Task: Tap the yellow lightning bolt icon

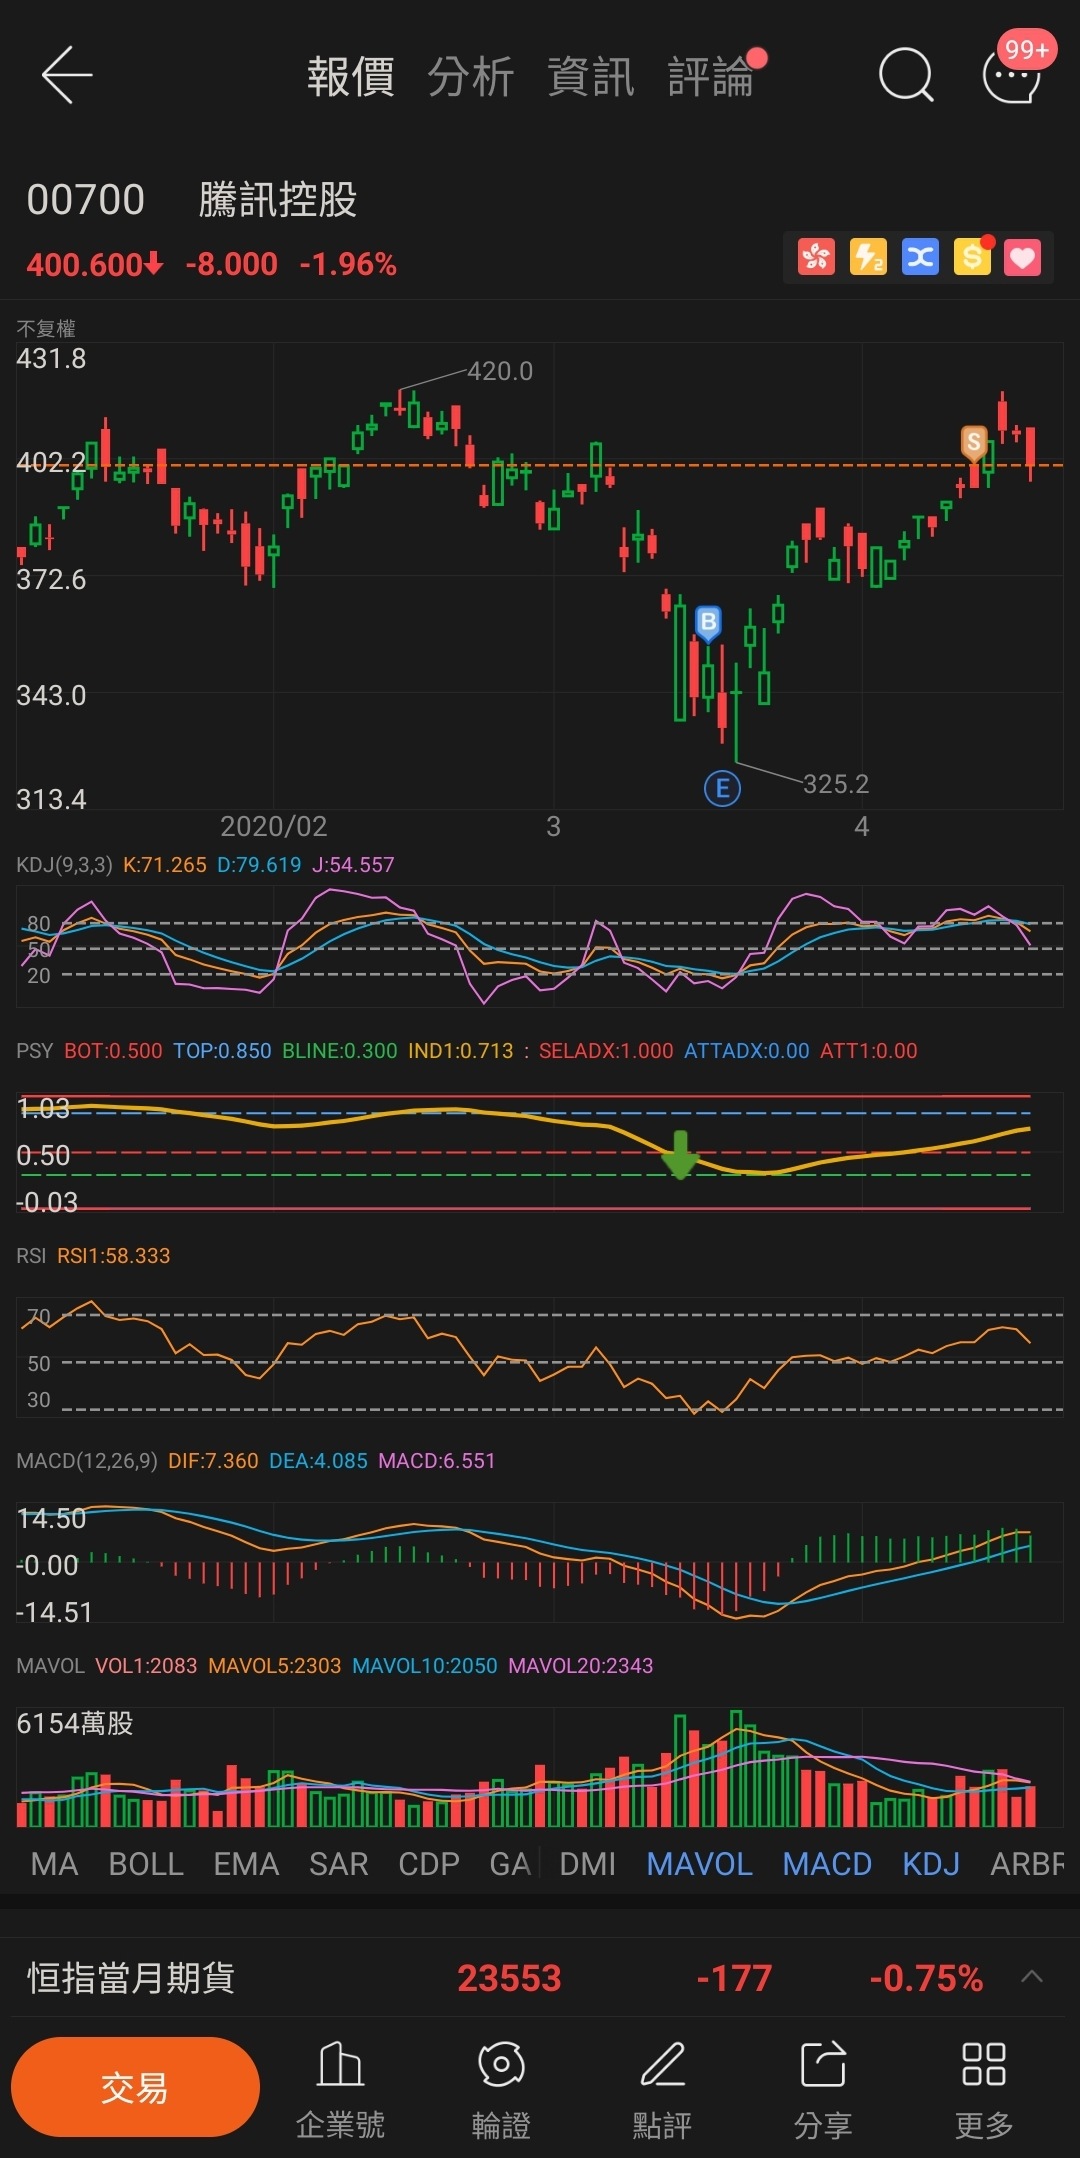Action: pos(868,258)
